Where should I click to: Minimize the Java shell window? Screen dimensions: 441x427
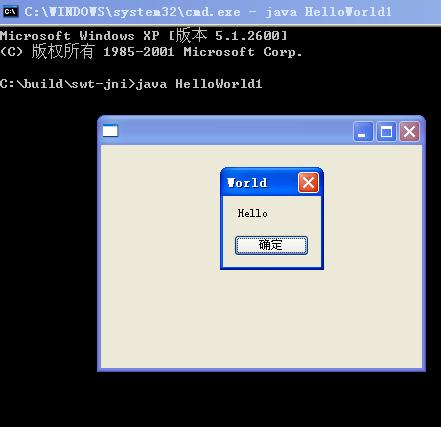coord(363,131)
